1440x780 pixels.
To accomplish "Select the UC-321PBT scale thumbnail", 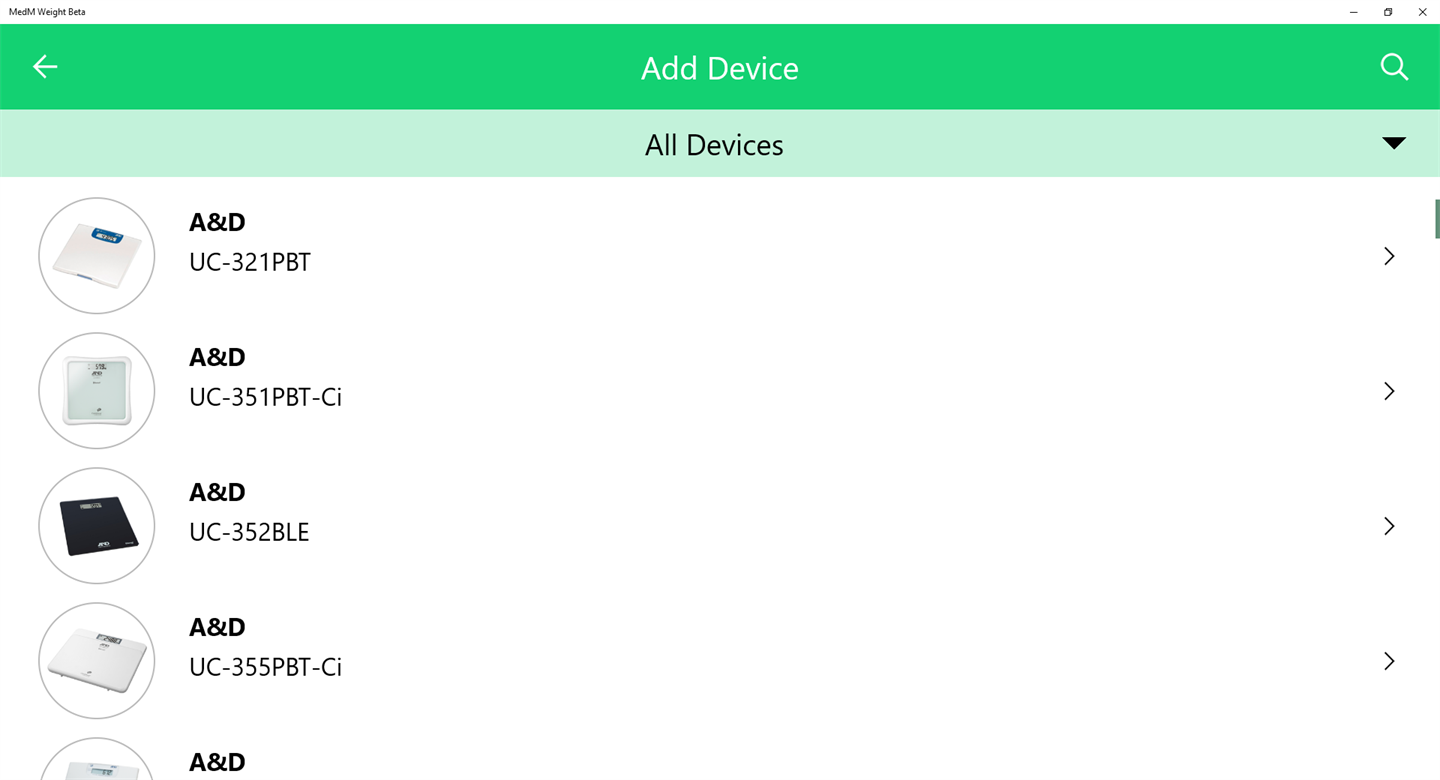I will (97, 256).
